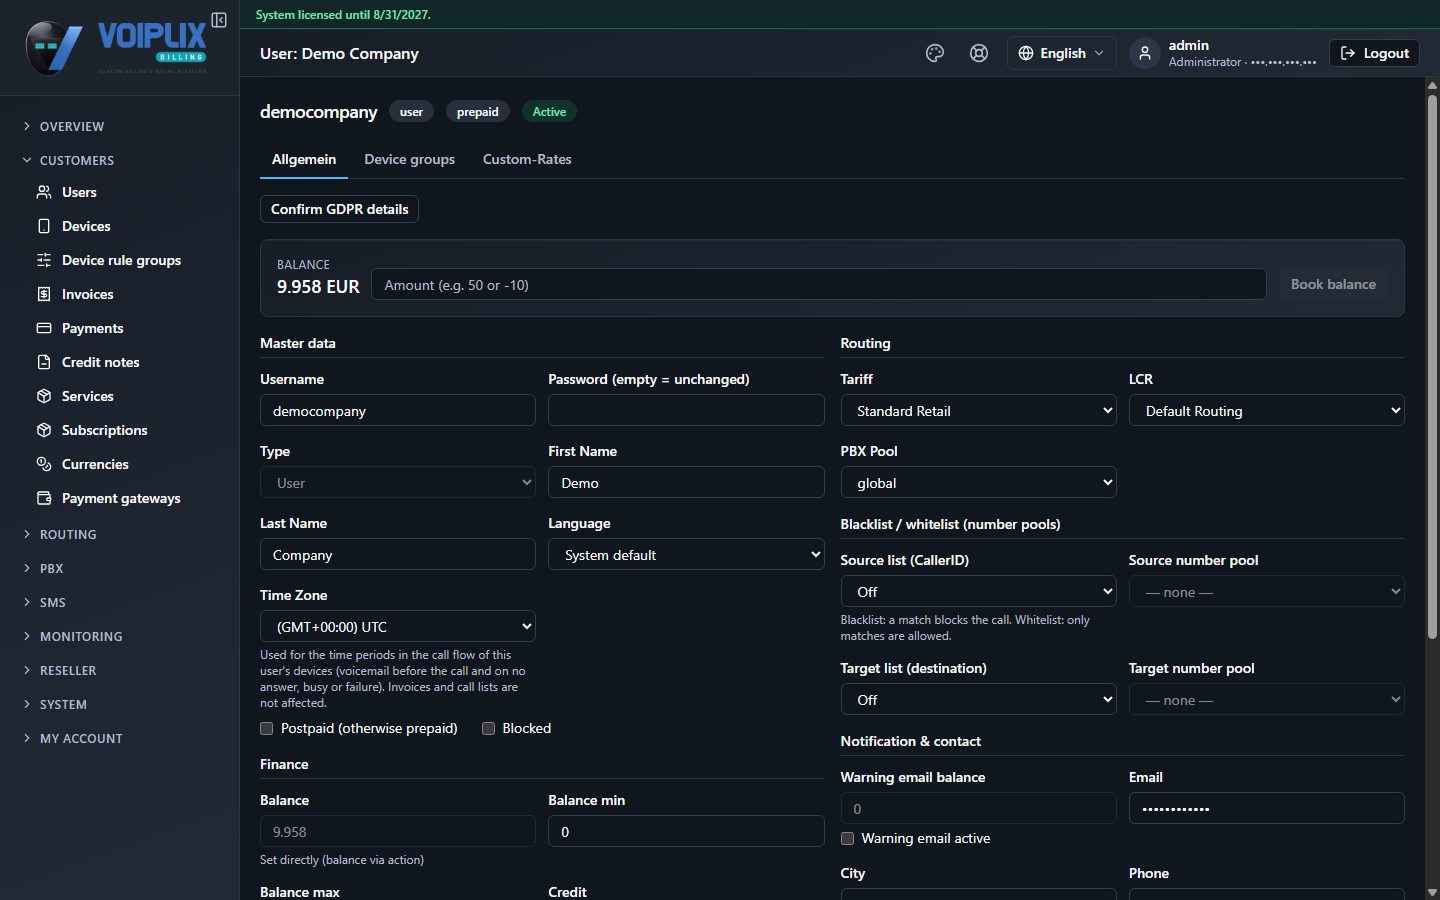Switch to the Custom-Rates tab
Screen dimensions: 1440x900
527,159
